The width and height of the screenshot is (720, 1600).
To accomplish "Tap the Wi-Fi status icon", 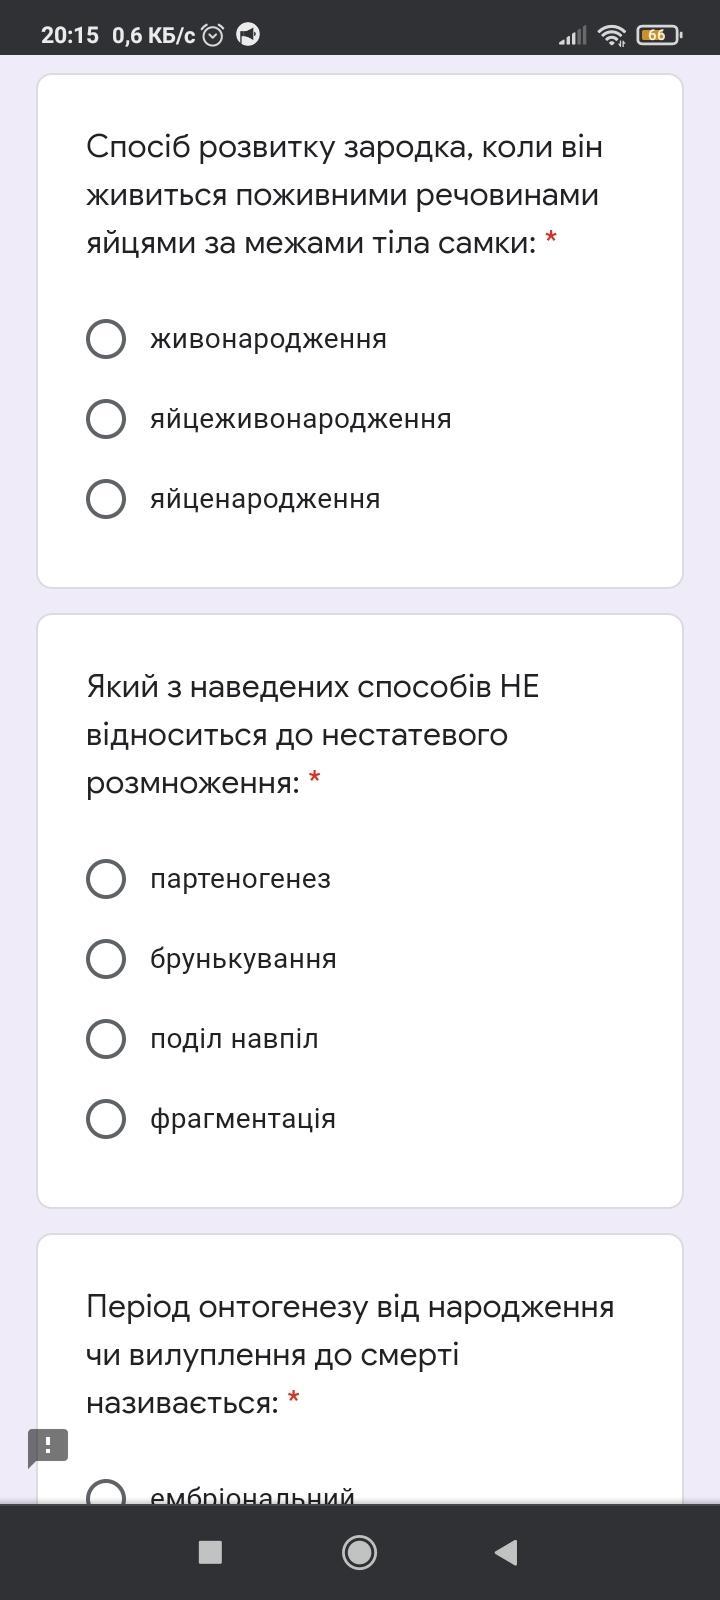I will tap(611, 35).
